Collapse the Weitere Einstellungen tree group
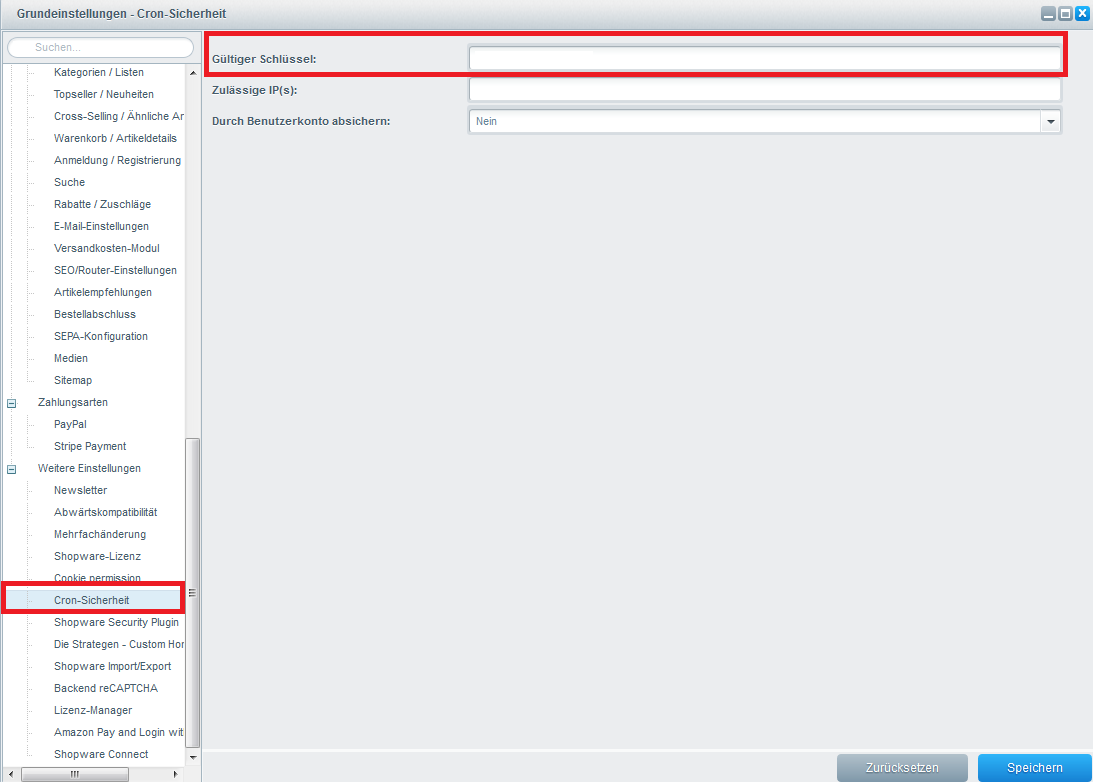Image resolution: width=1093 pixels, height=782 pixels. [11, 469]
